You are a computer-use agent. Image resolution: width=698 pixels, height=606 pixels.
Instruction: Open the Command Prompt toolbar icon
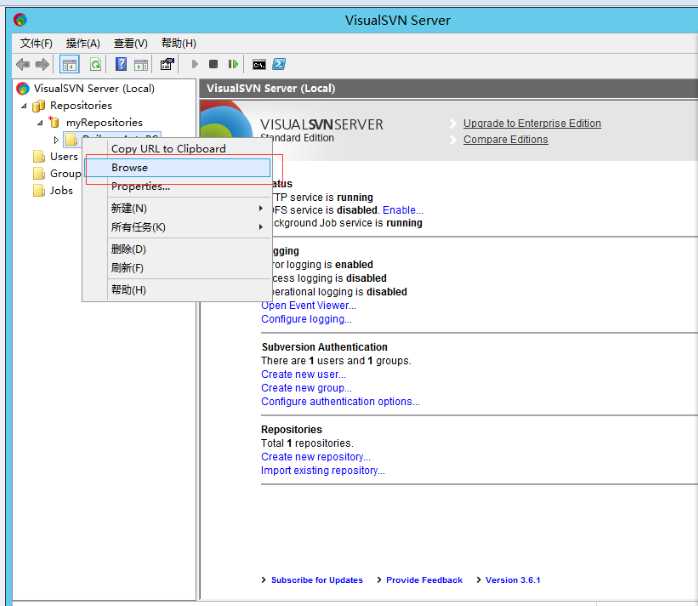click(x=259, y=65)
